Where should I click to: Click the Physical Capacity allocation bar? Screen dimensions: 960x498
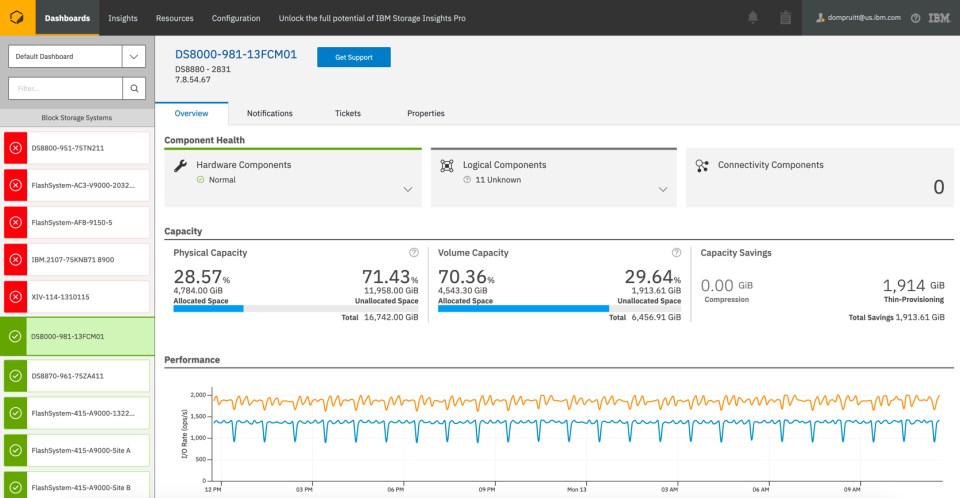pos(296,309)
